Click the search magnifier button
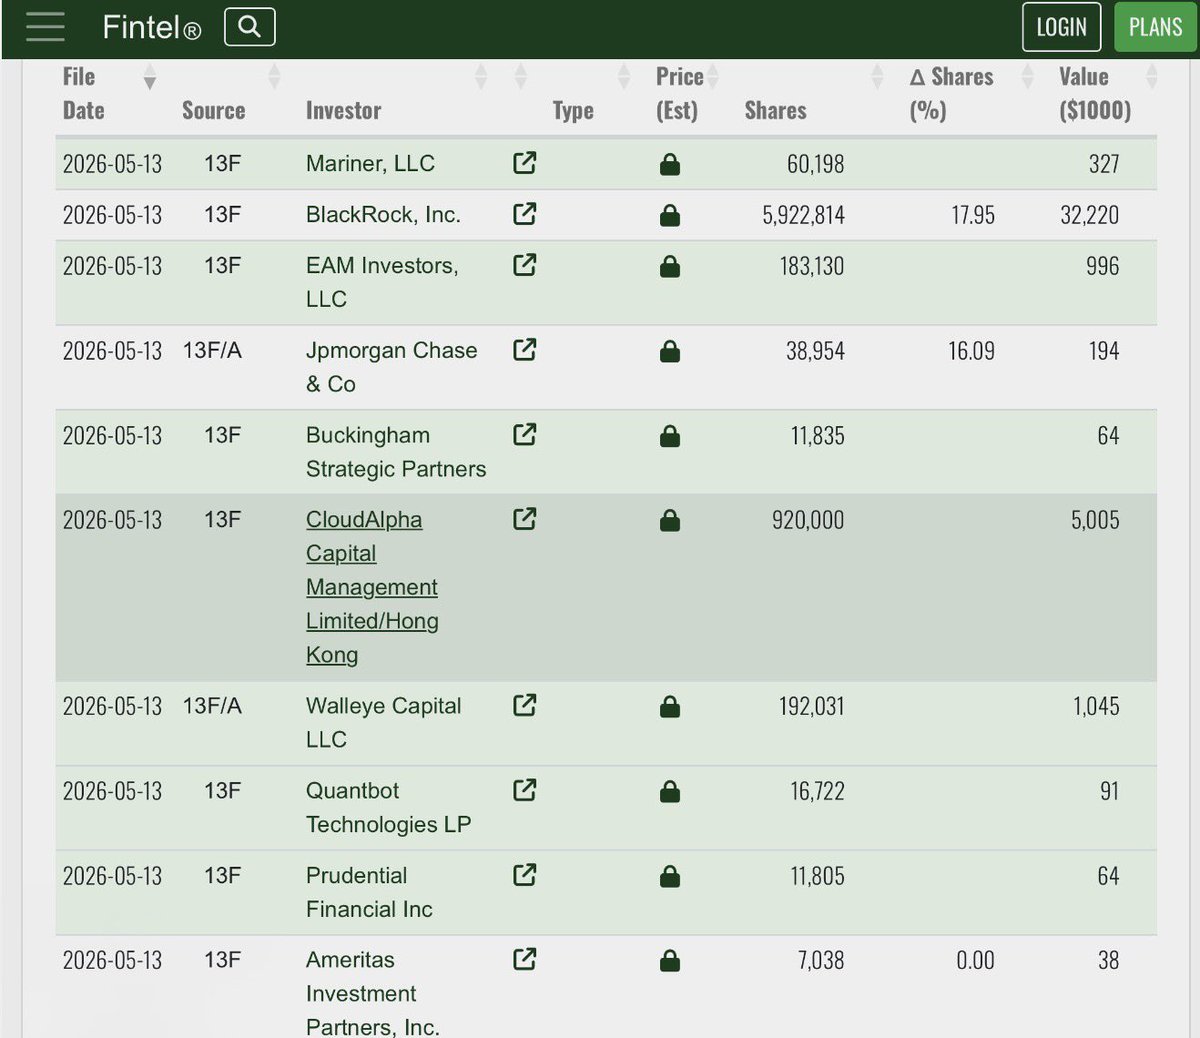The width and height of the screenshot is (1200, 1038). pos(250,27)
